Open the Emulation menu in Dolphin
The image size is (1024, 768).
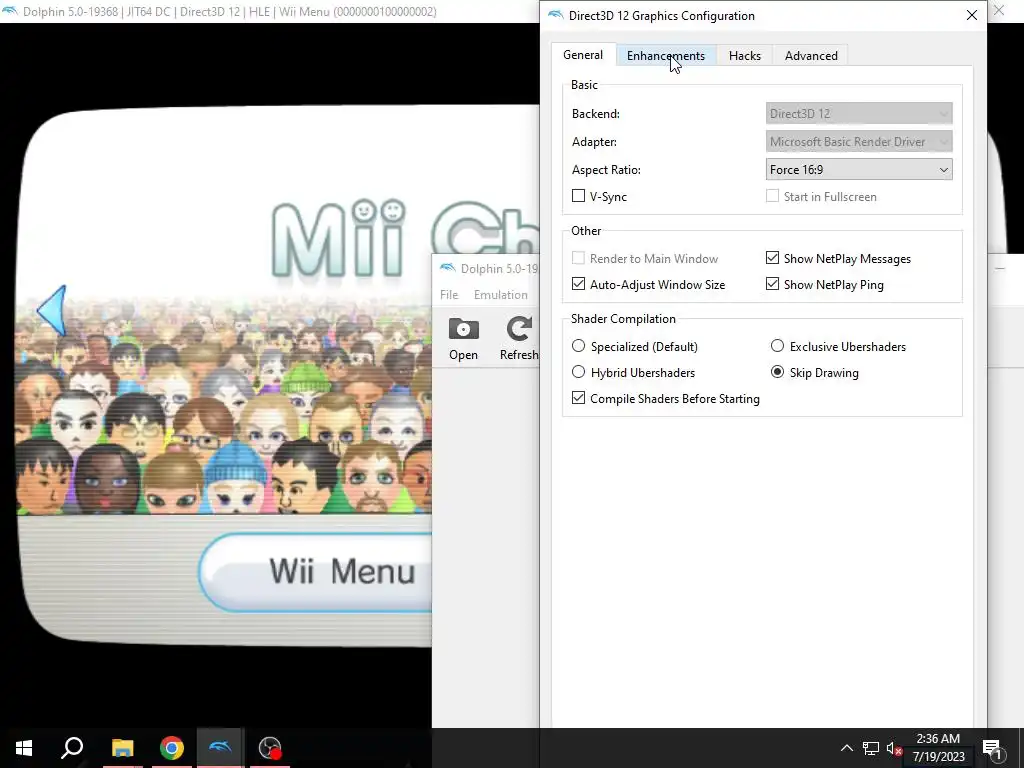pos(500,295)
